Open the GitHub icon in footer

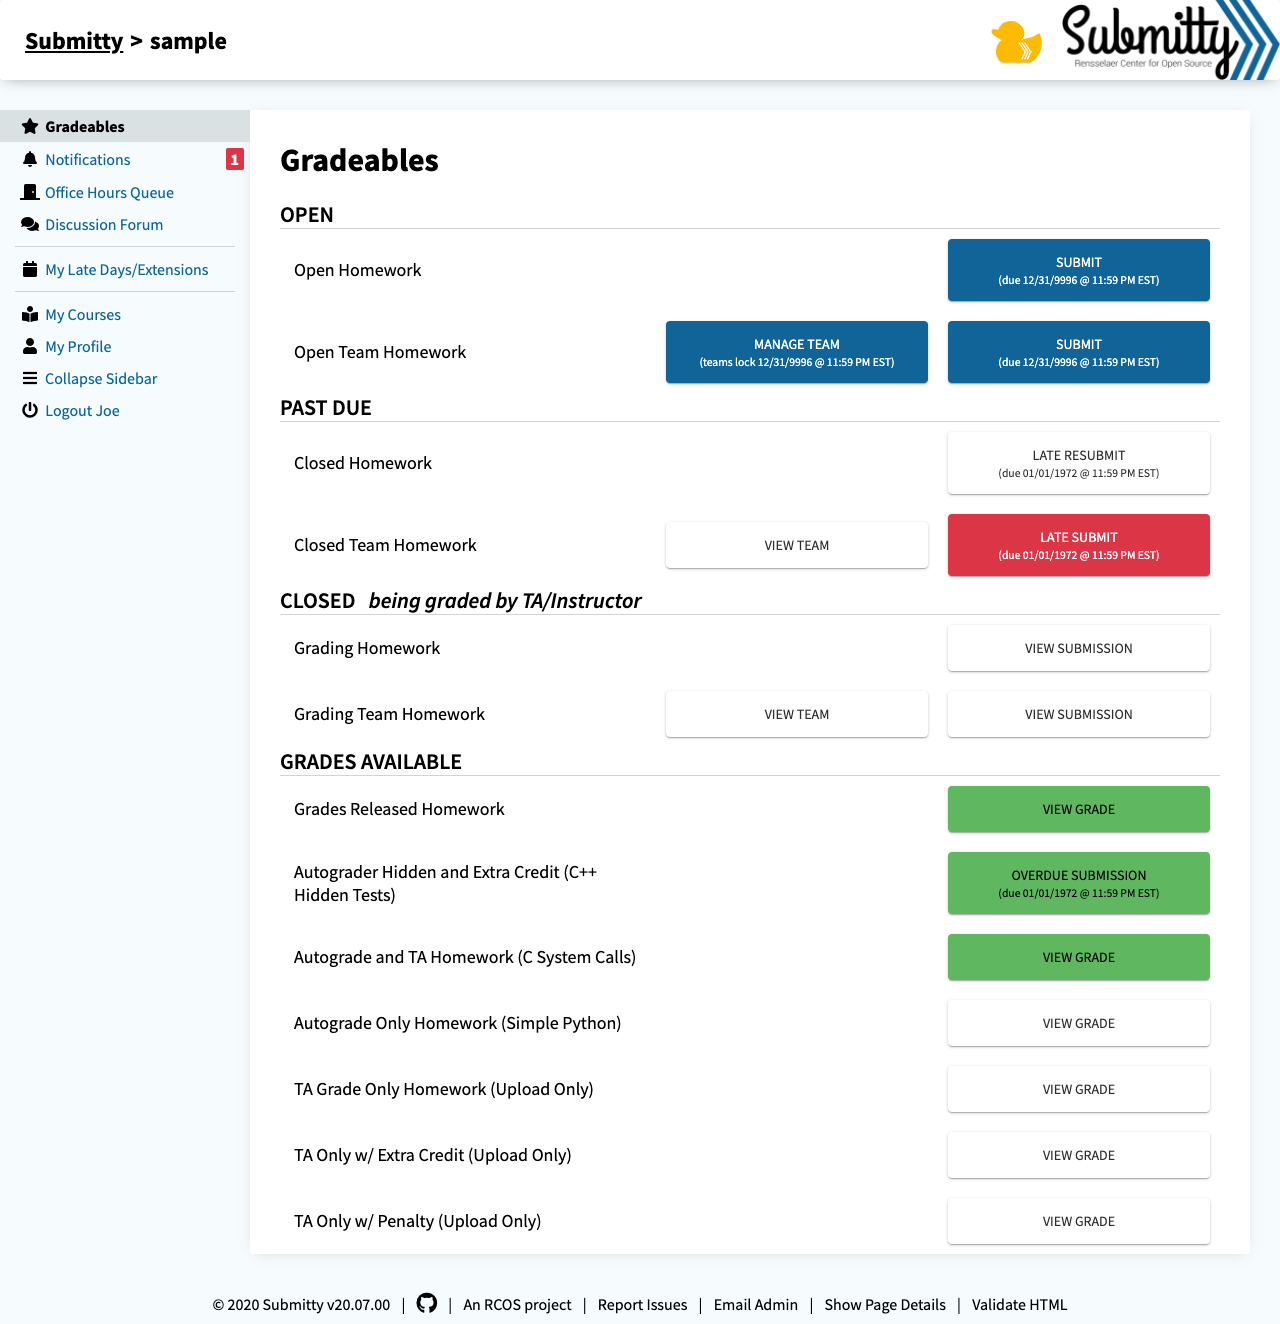point(427,1304)
